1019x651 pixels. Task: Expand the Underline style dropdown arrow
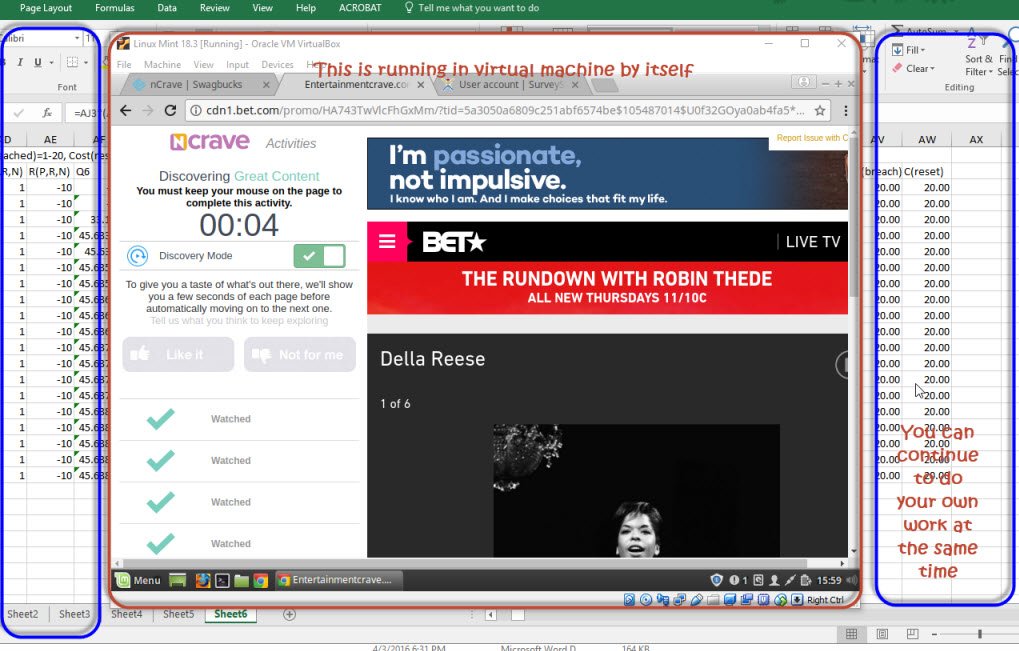coord(51,63)
